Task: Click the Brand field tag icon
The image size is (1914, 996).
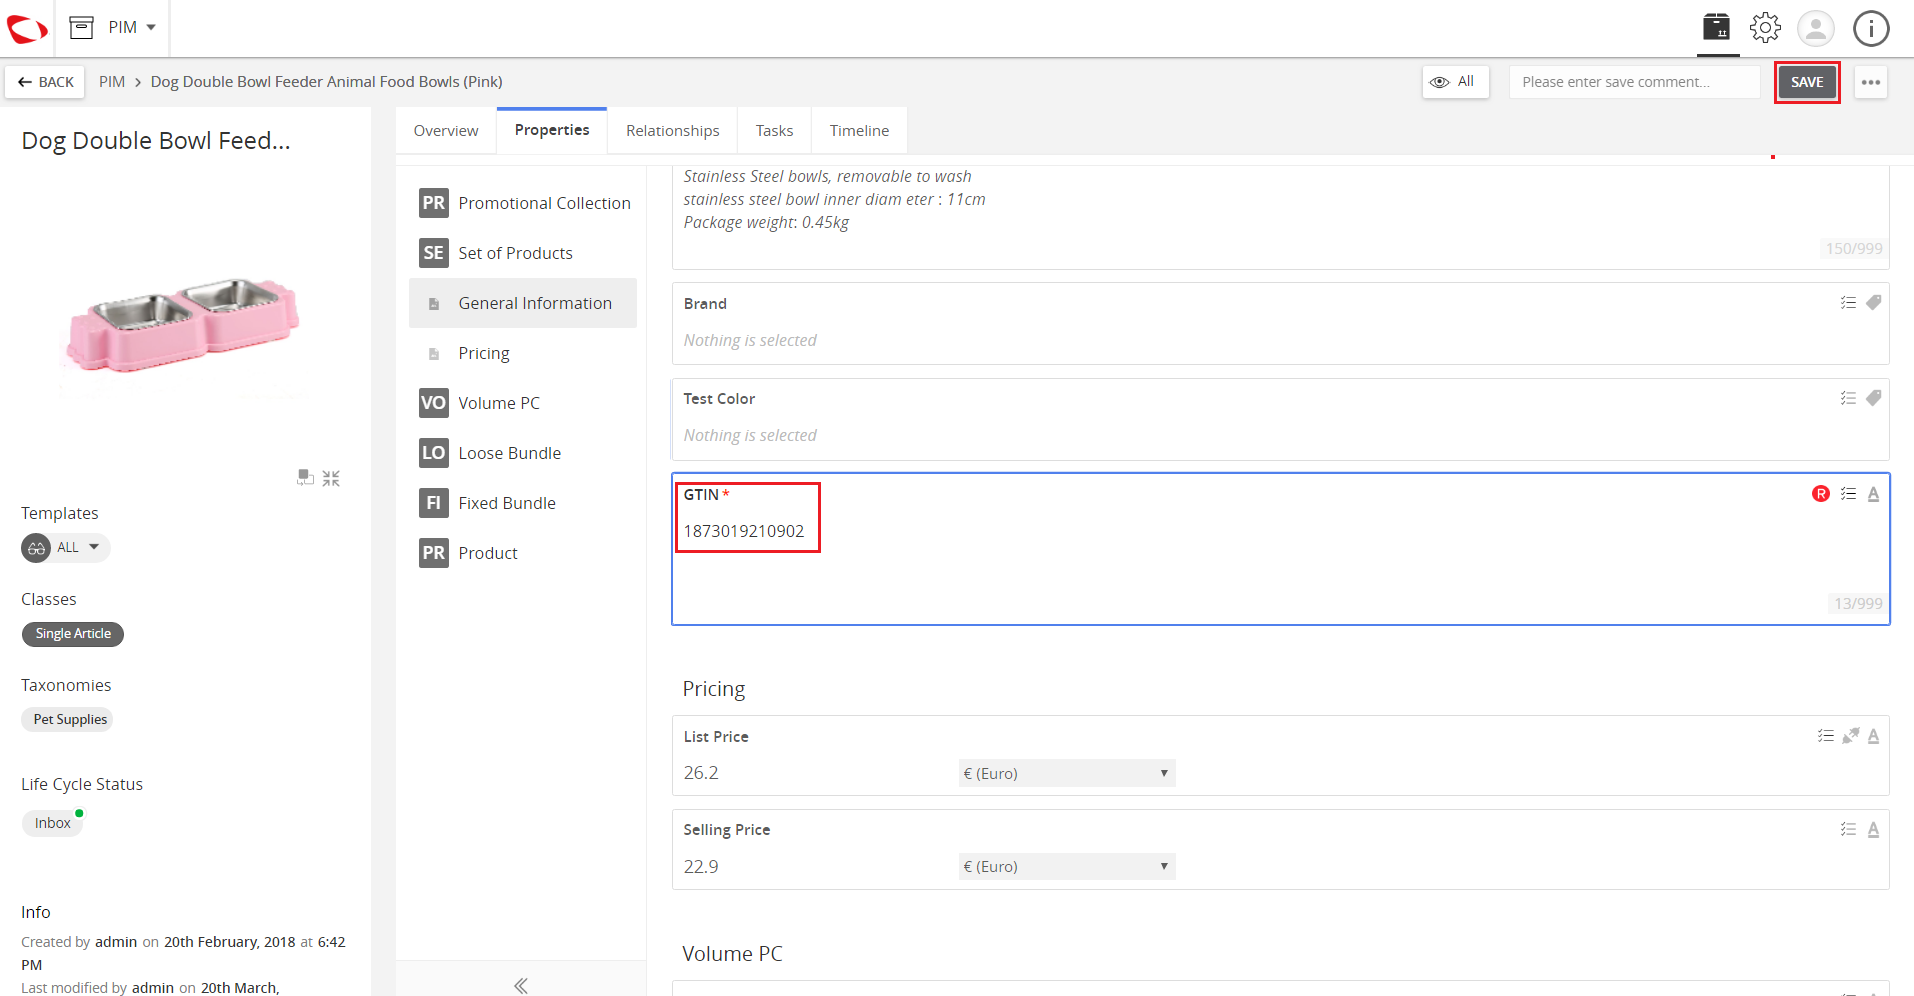Action: (1873, 303)
